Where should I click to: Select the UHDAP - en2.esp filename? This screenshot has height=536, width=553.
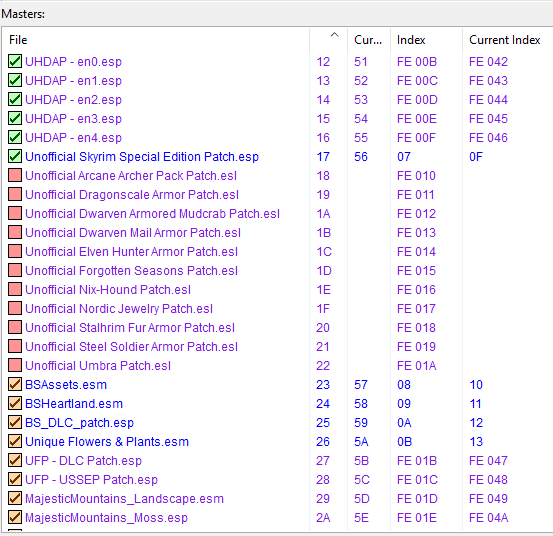73,100
